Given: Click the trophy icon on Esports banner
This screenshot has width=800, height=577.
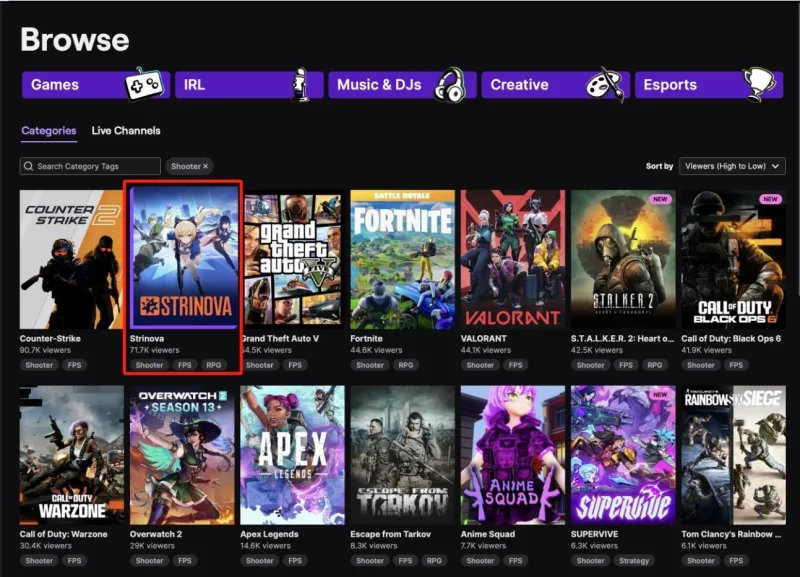Looking at the screenshot, I should coord(759,84).
